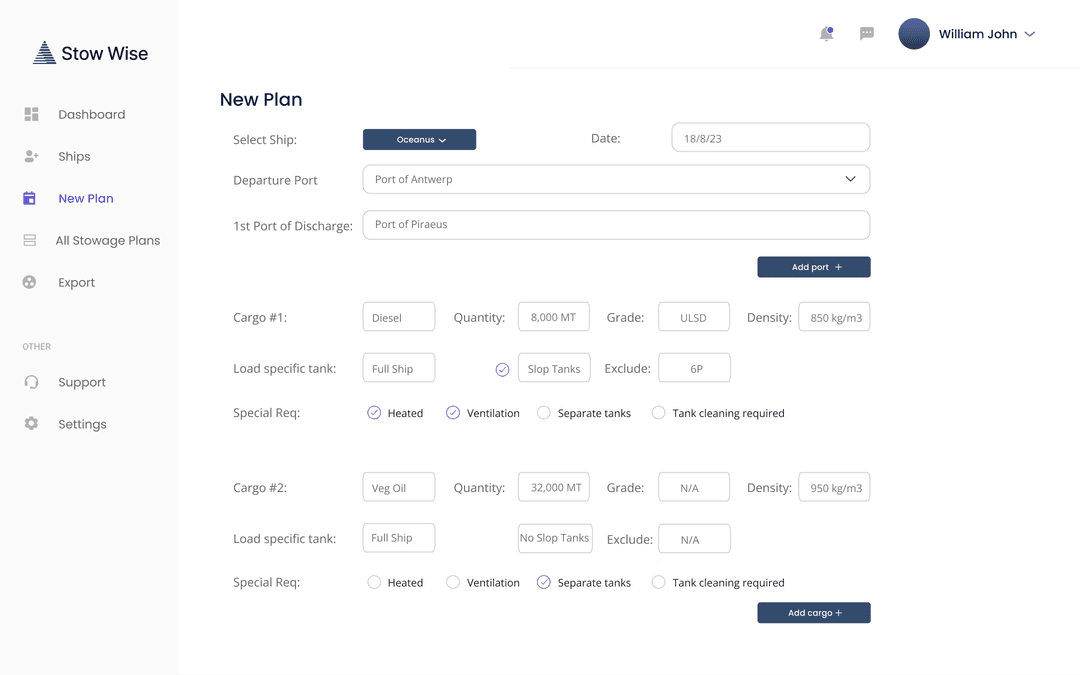Click the Export icon in the sidebar
The height and width of the screenshot is (675, 1080).
tap(30, 282)
